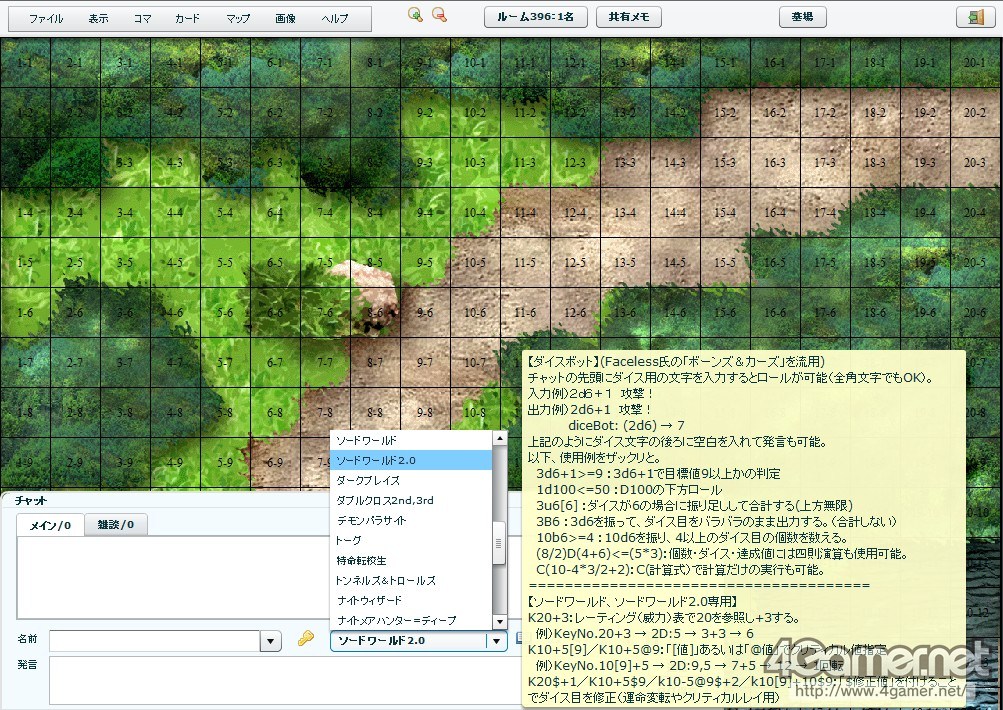Click the ルーム396:1名 button
This screenshot has width=1003, height=710.
coord(536,17)
